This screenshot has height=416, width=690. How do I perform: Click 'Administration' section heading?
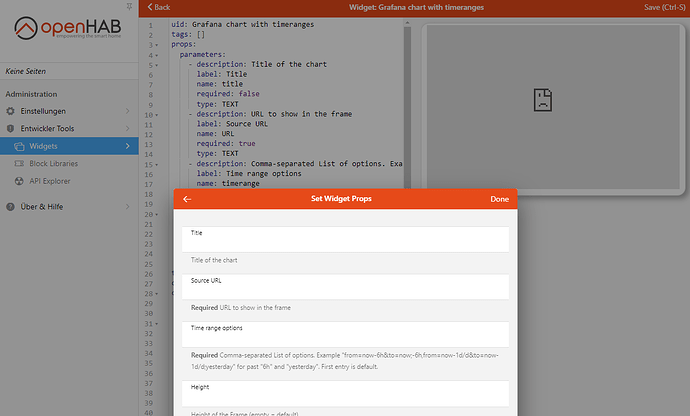(x=31, y=94)
